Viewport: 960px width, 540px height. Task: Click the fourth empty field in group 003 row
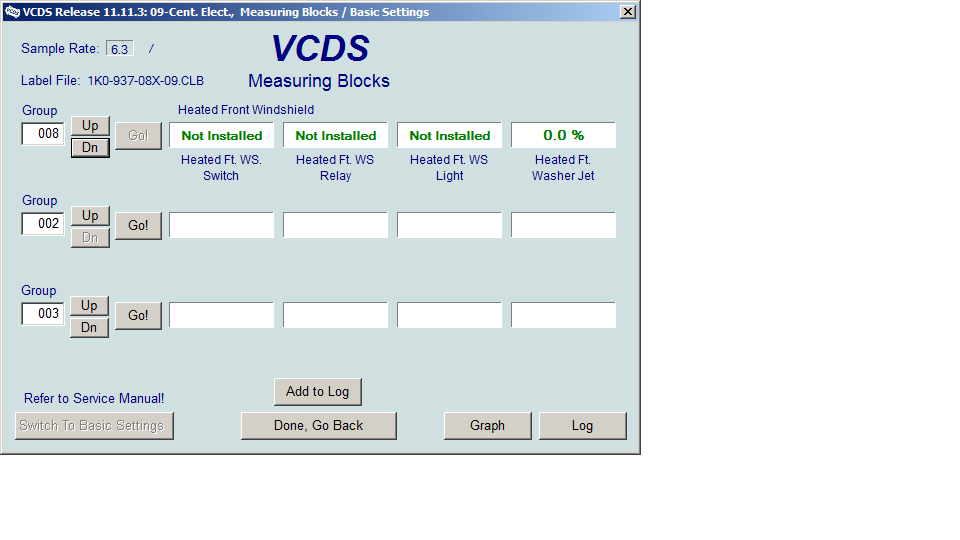pyautogui.click(x=563, y=315)
